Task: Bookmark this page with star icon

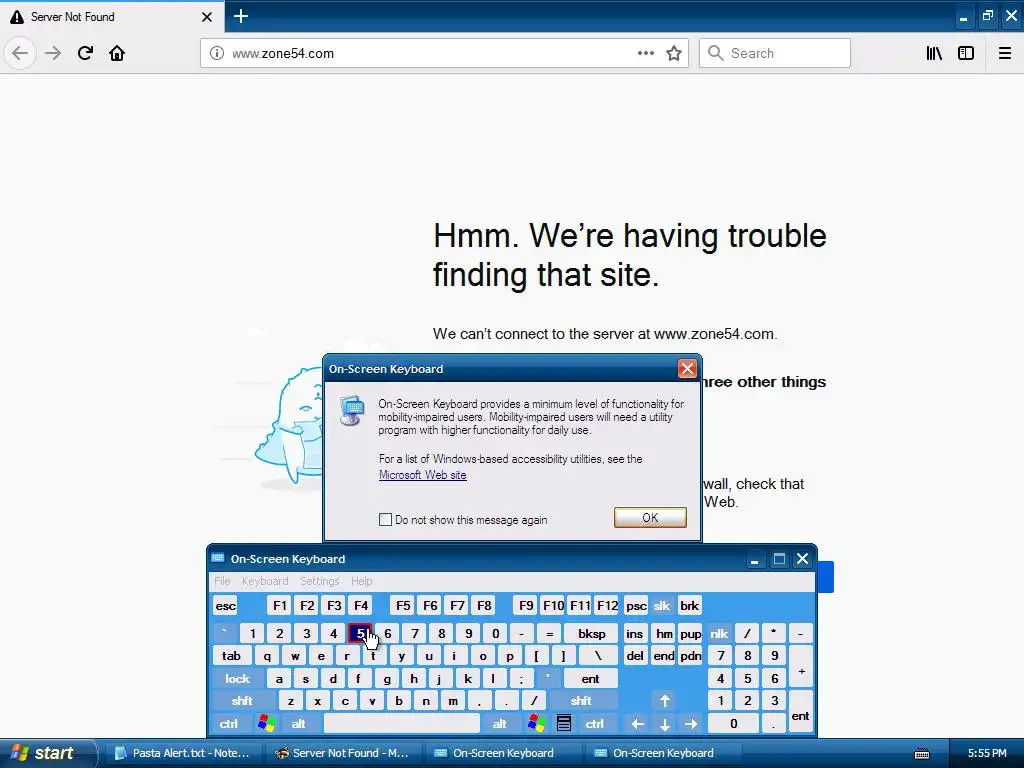Action: pos(674,53)
